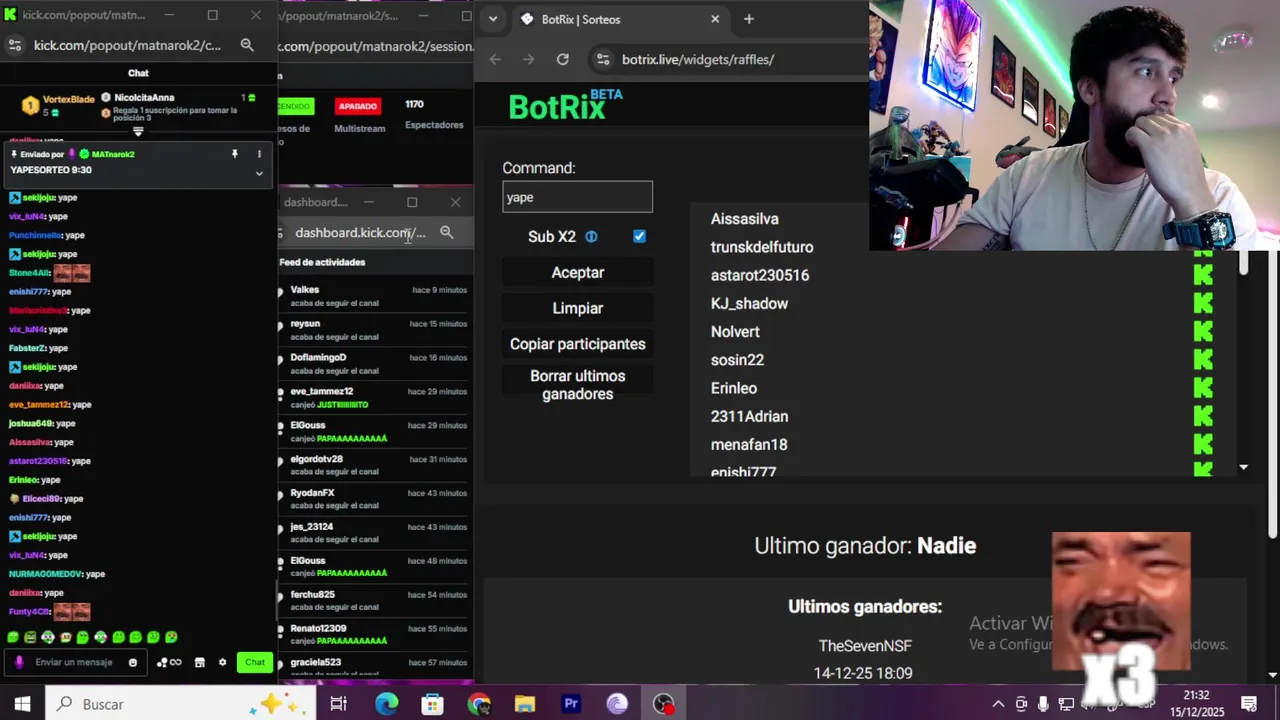Image resolution: width=1280 pixels, height=720 pixels.
Task: Open the chat shop icon
Action: 199,662
